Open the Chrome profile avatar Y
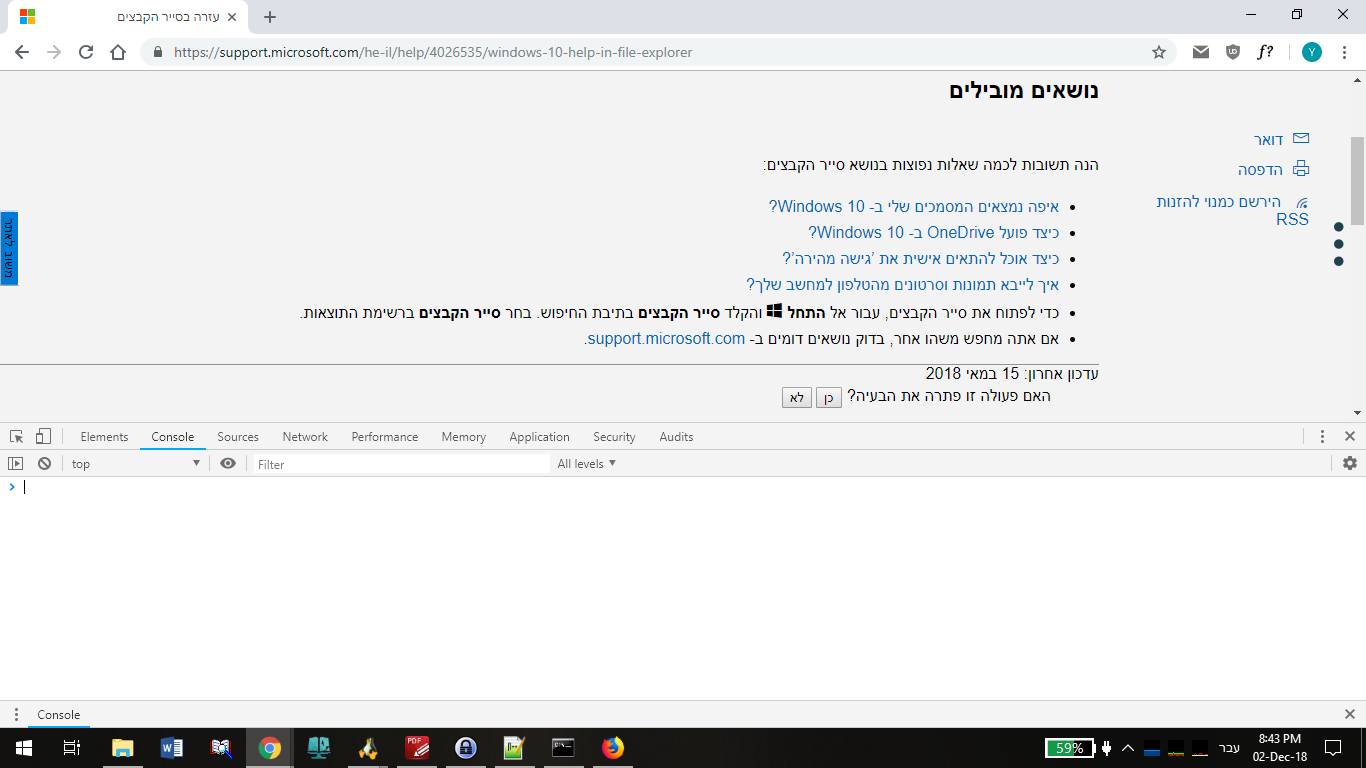This screenshot has width=1366, height=768. click(x=1312, y=52)
